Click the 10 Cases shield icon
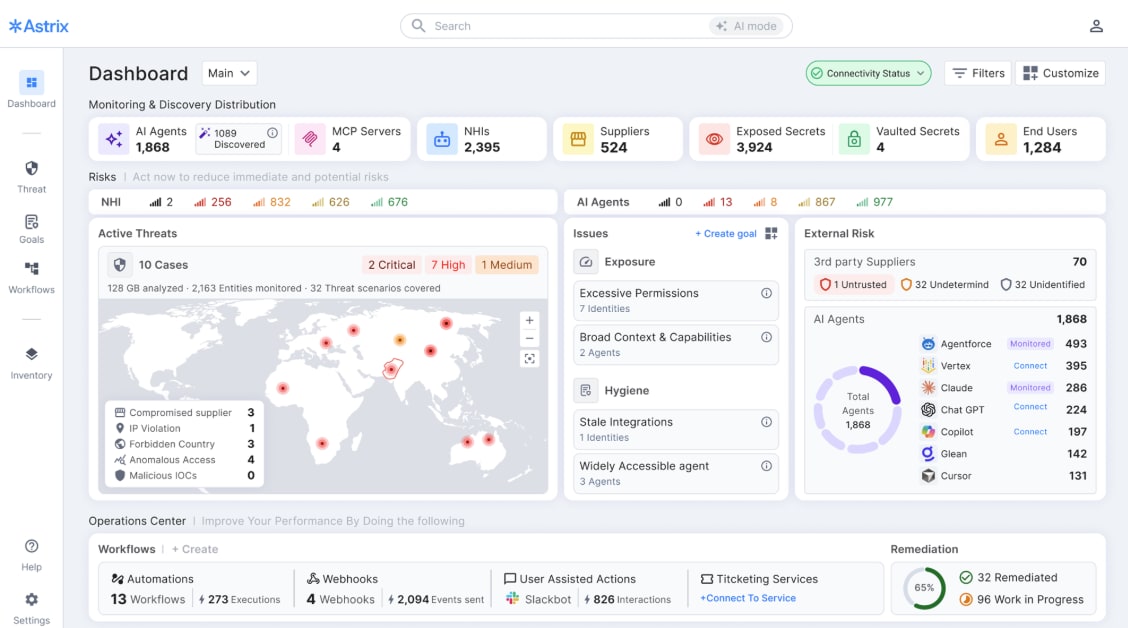Image resolution: width=1128 pixels, height=628 pixels. click(119, 264)
